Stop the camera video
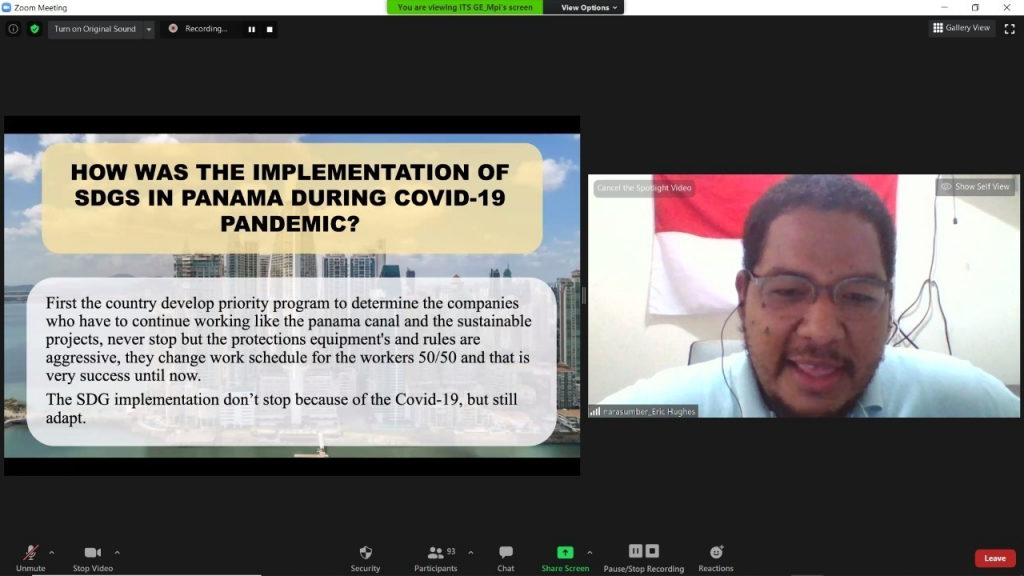Viewport: 1024px width, 576px height. click(x=92, y=556)
